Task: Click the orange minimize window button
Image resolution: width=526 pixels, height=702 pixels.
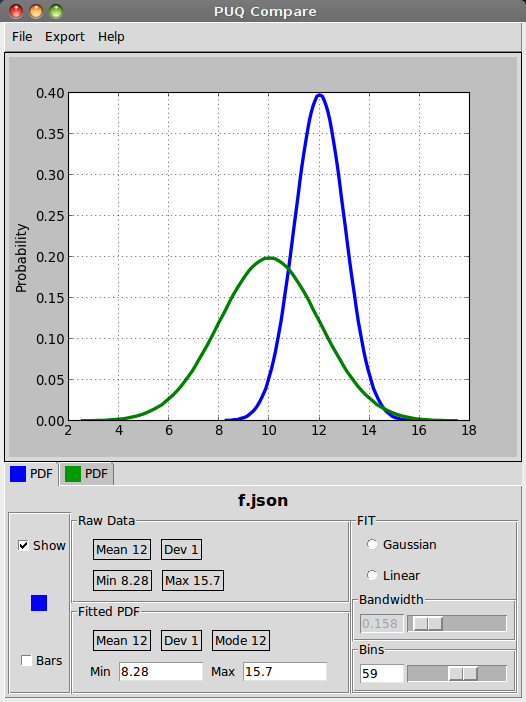Action: click(x=36, y=11)
